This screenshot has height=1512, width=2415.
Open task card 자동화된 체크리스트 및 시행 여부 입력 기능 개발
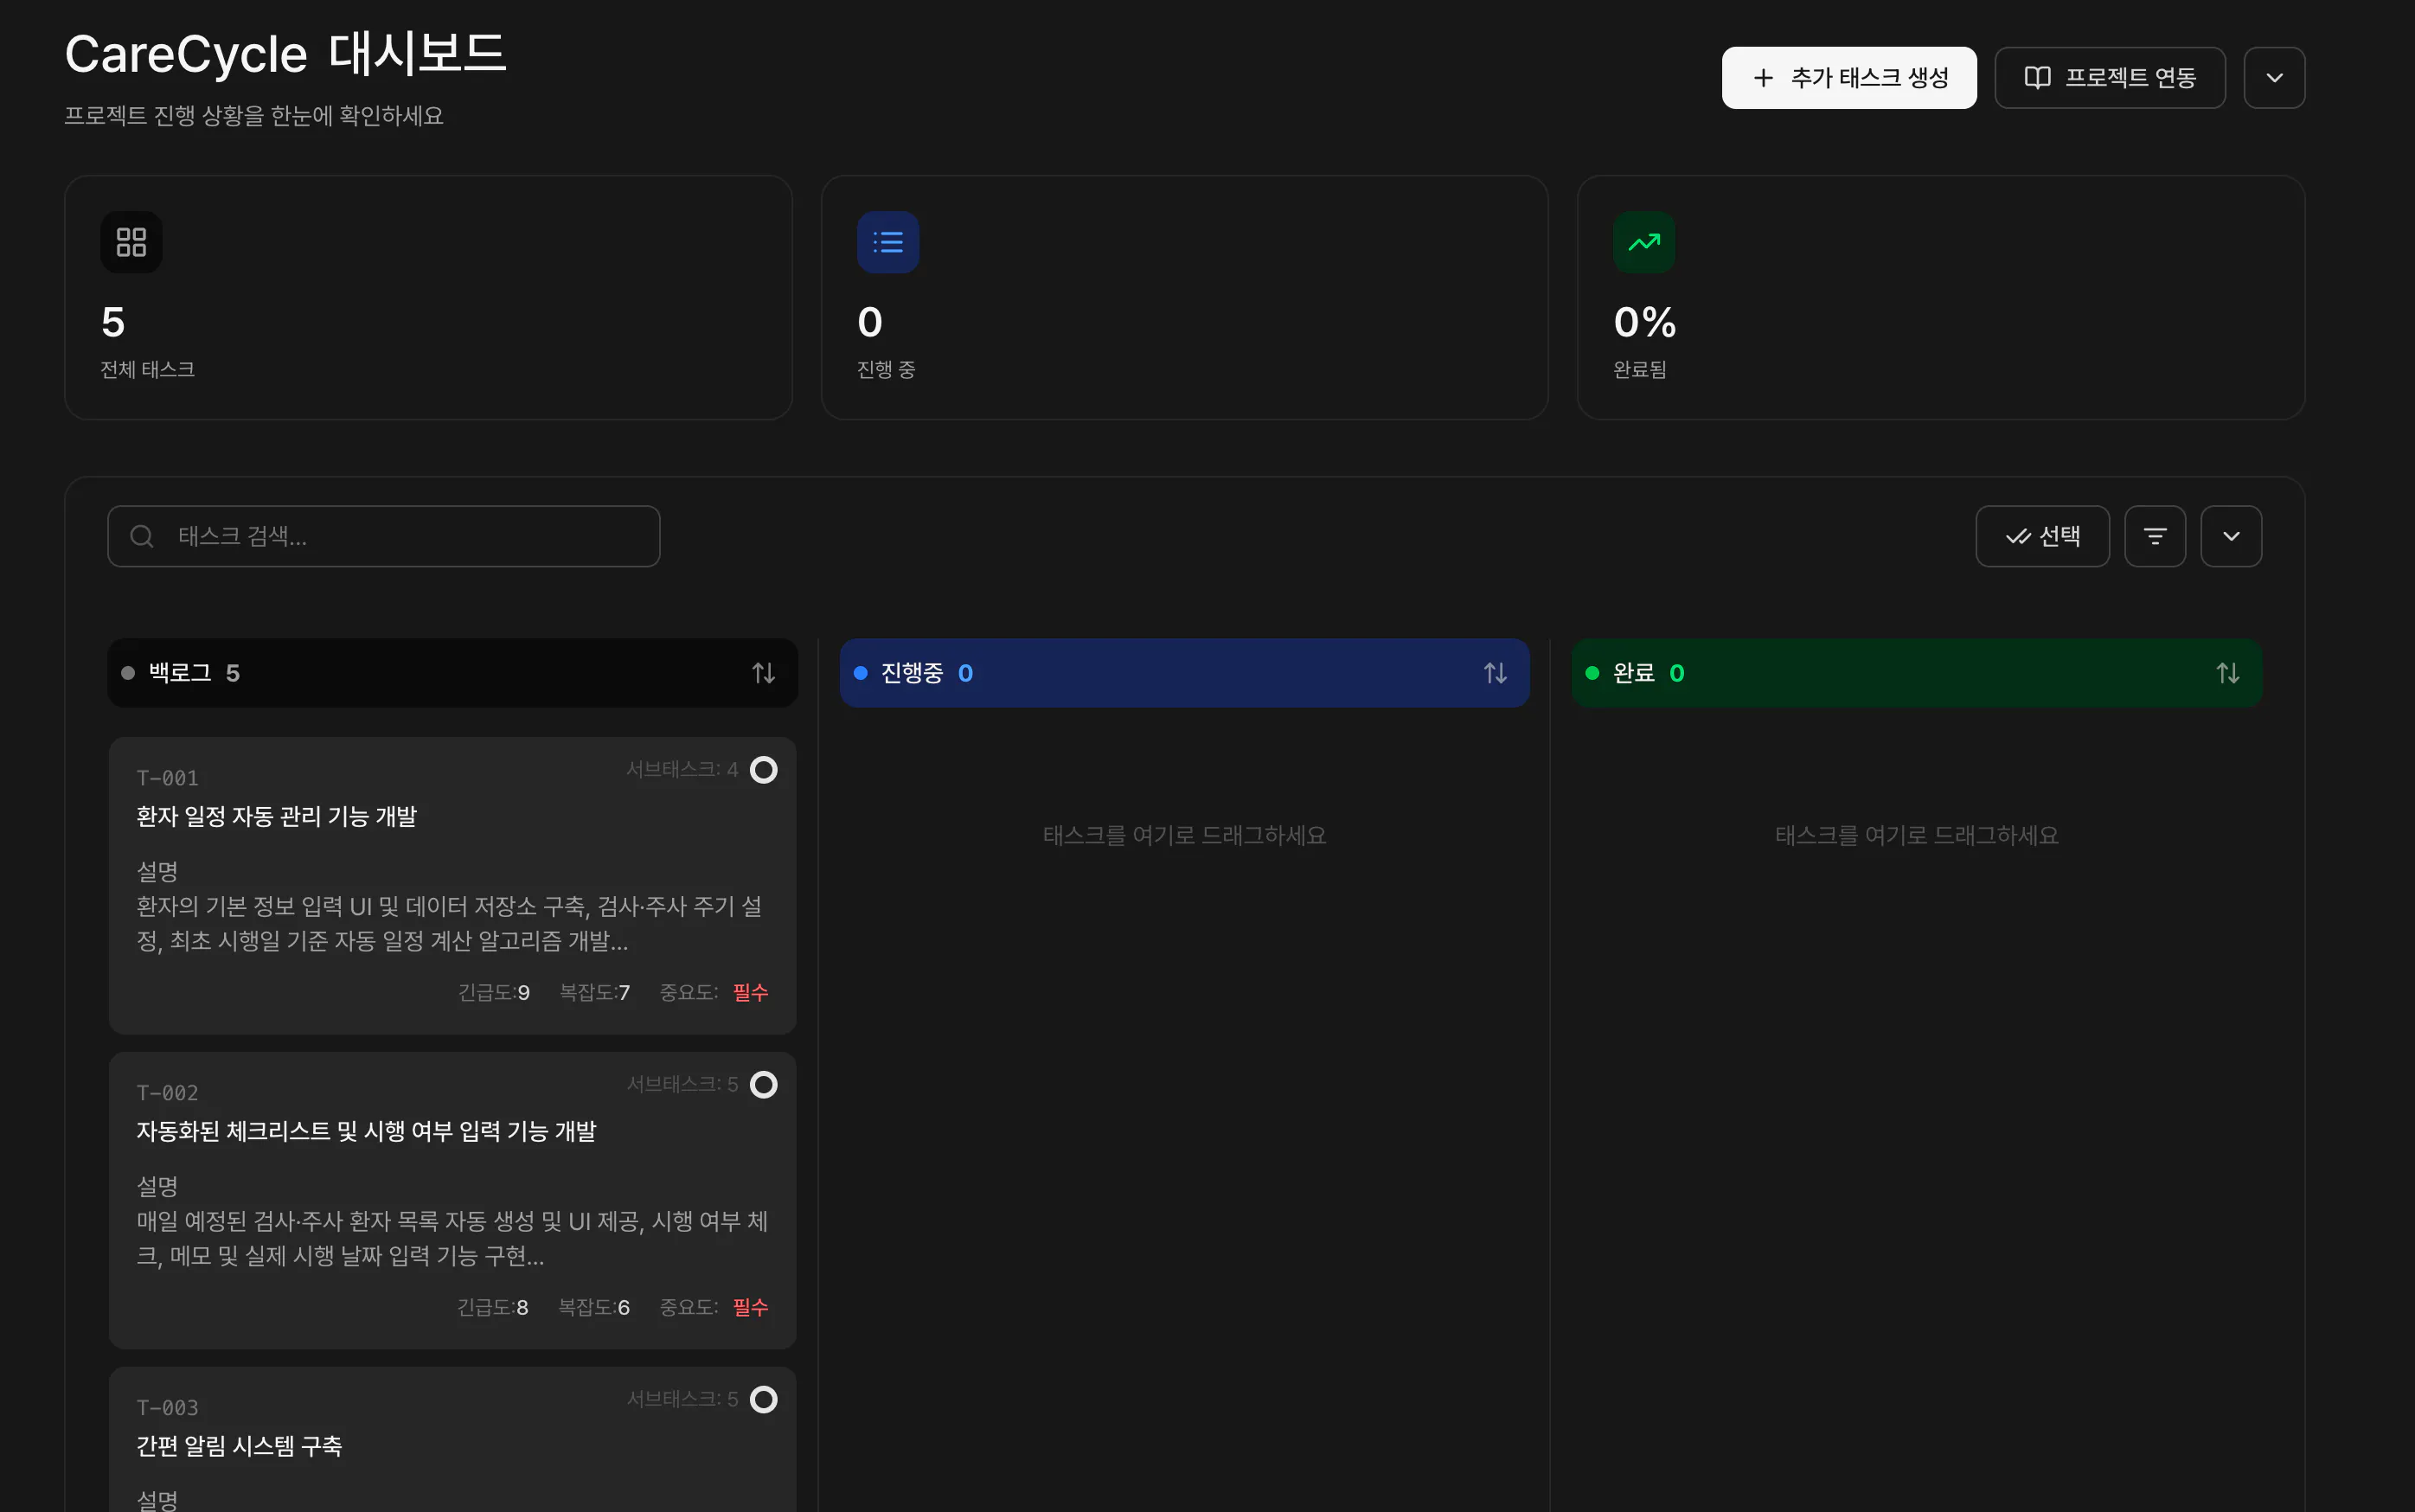tap(366, 1131)
